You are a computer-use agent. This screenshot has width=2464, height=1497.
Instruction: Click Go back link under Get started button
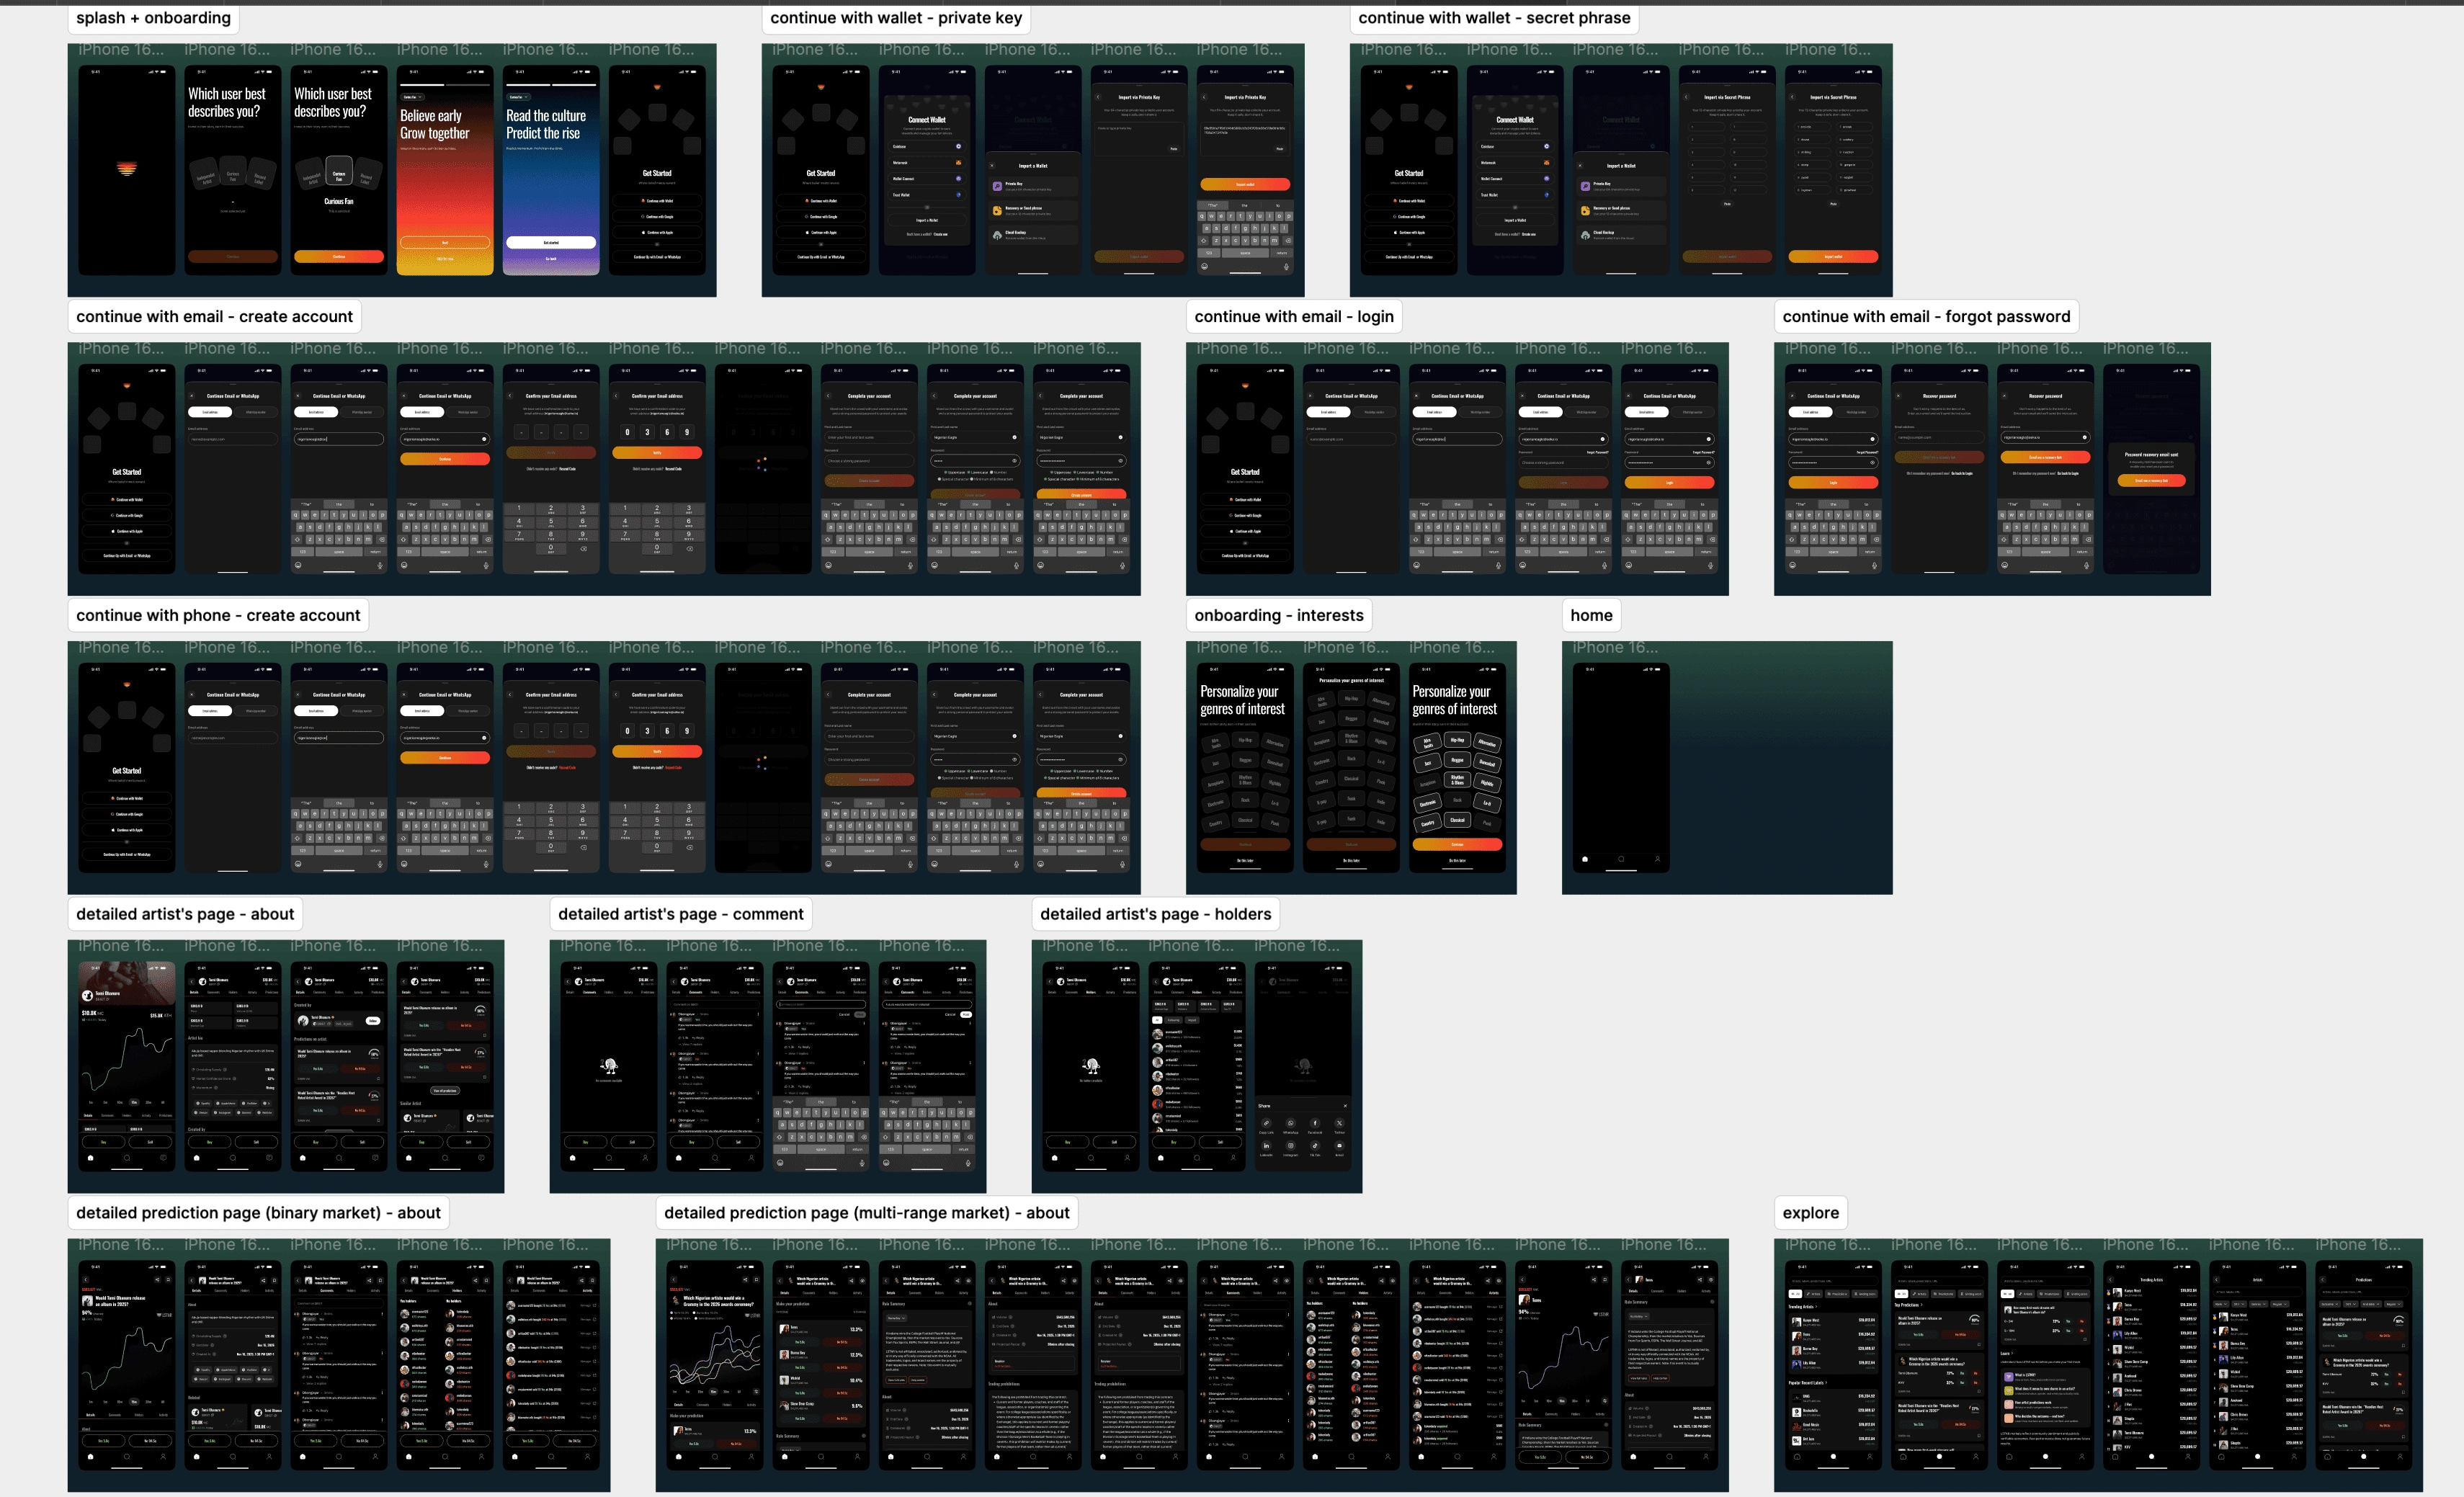(551, 258)
